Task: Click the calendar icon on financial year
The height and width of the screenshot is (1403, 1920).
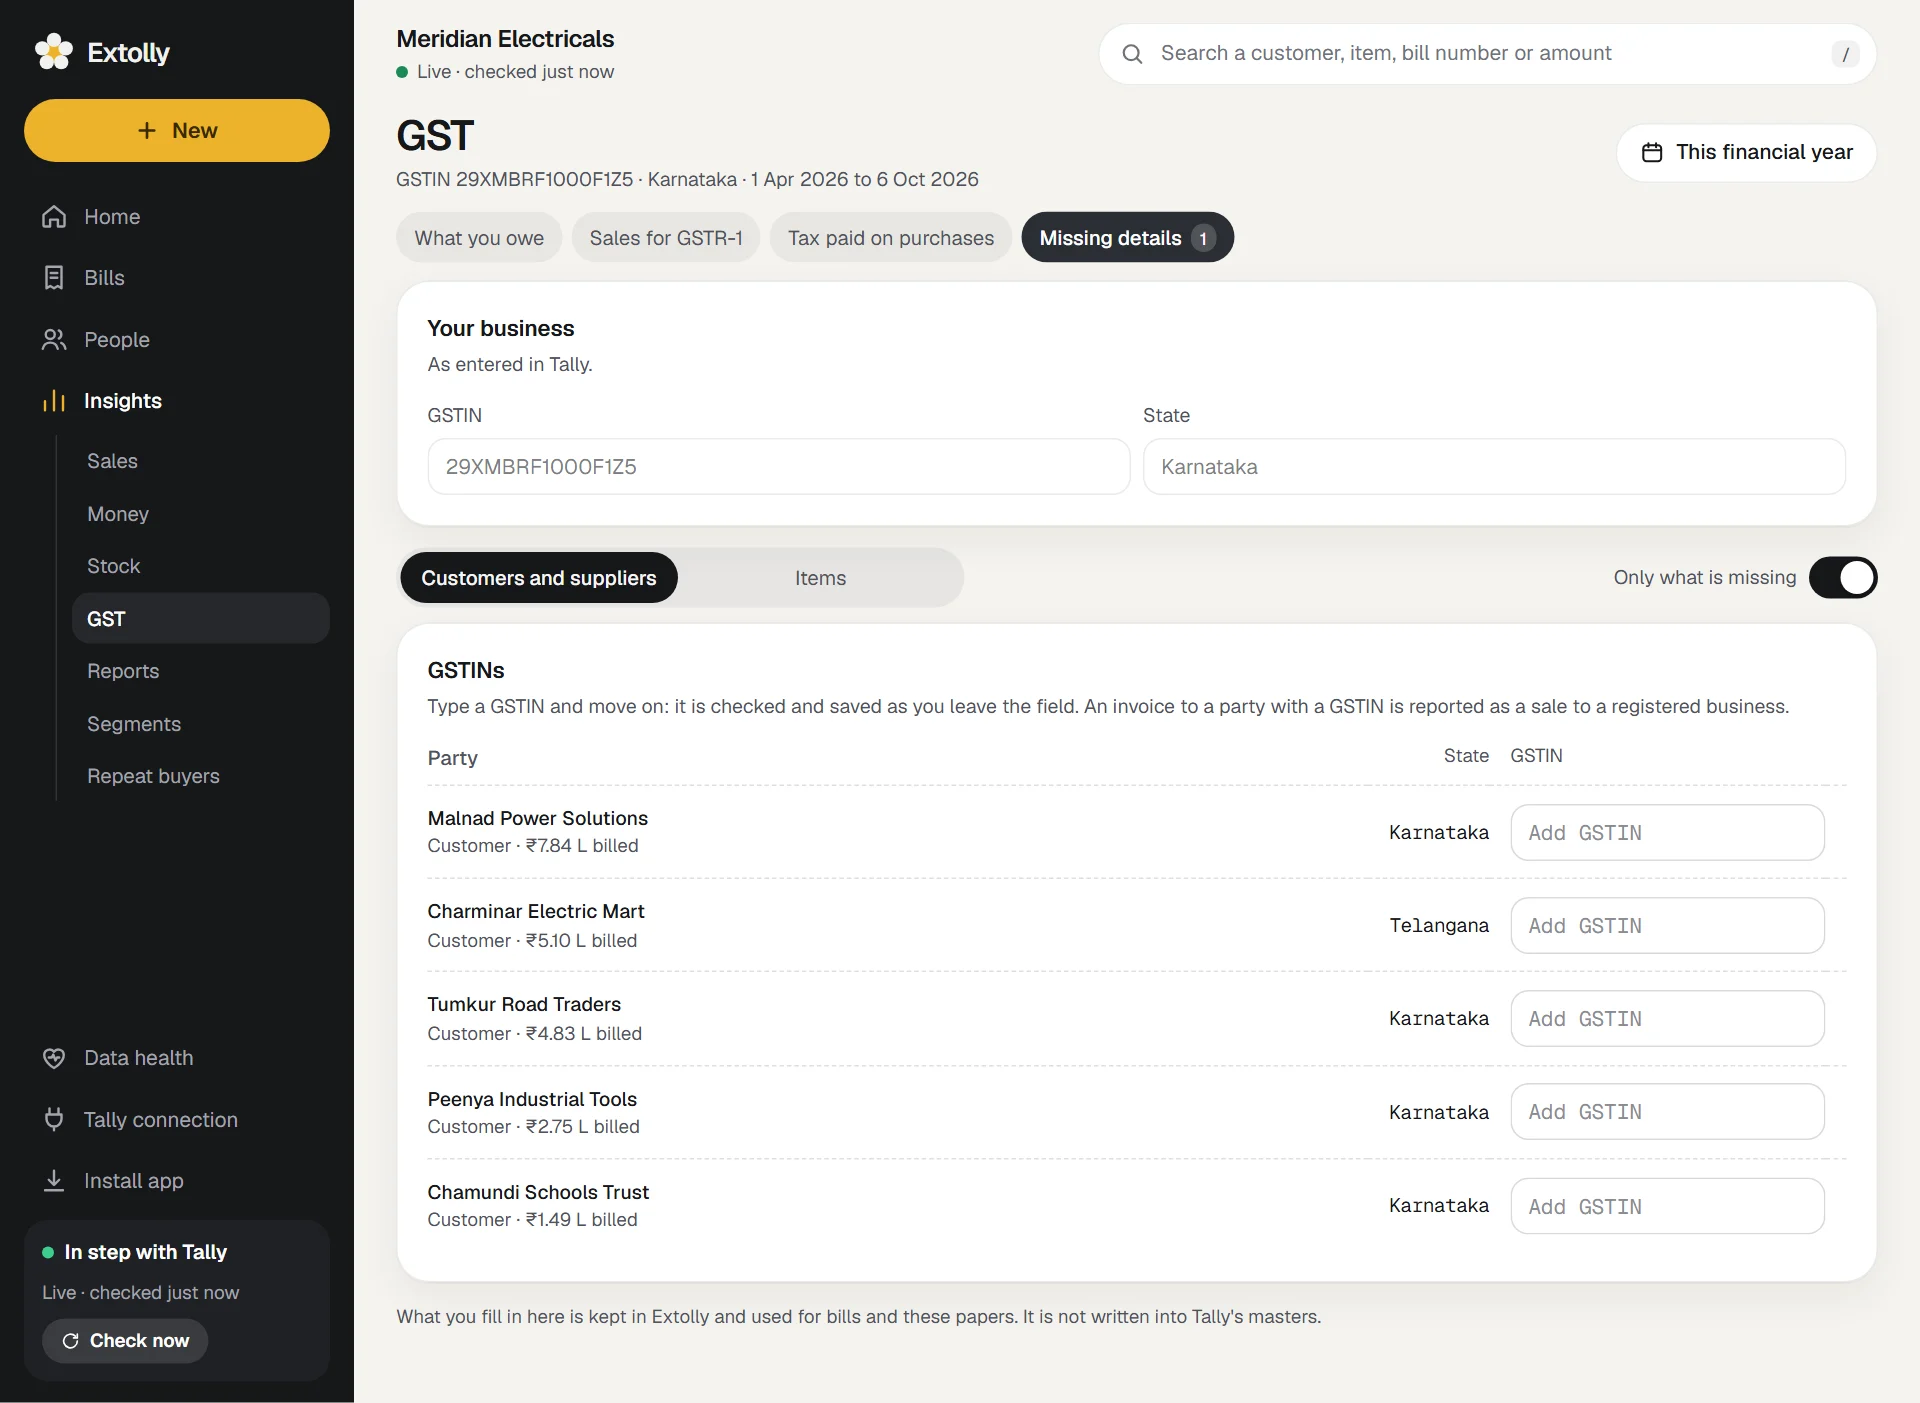Action: [x=1652, y=152]
